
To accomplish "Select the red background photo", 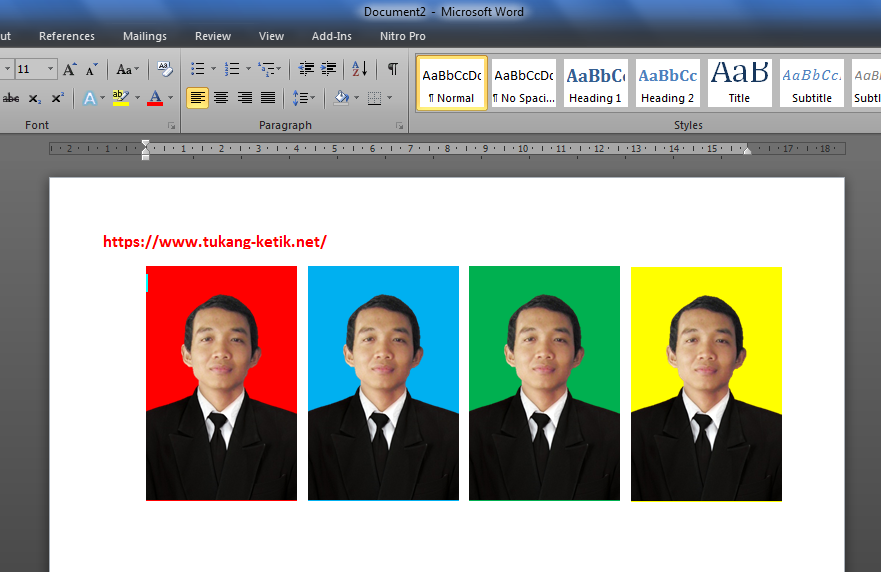I will (x=221, y=383).
